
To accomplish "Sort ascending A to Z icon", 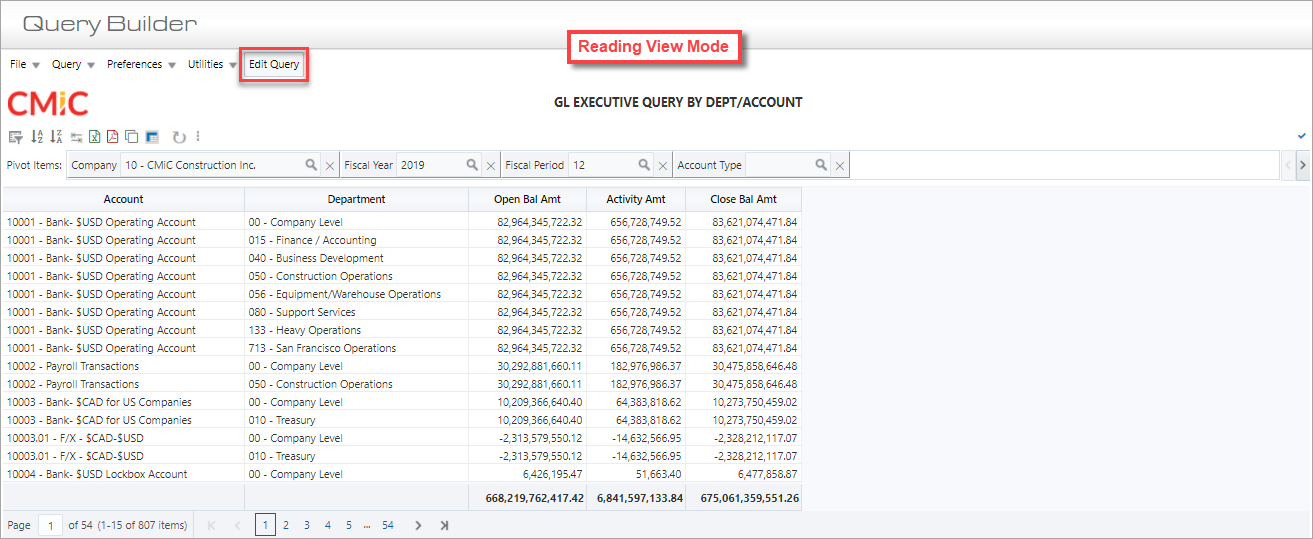I will [37, 137].
